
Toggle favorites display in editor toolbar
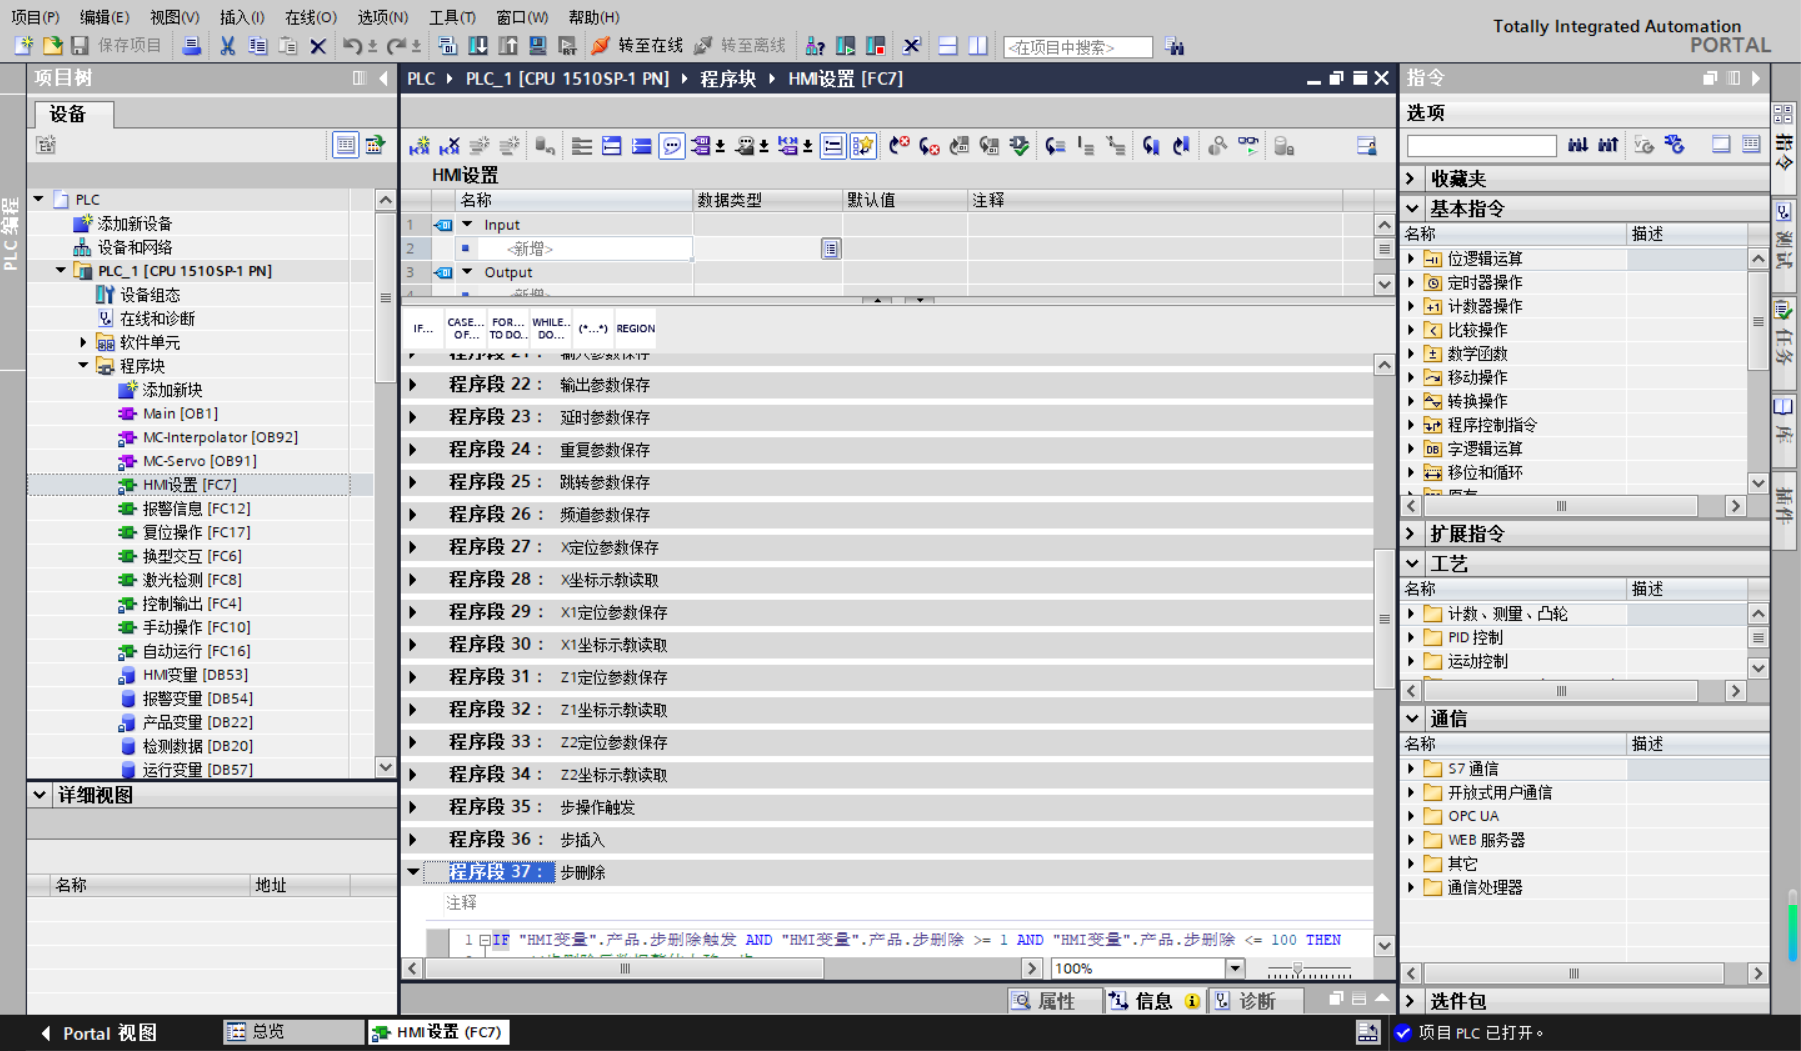coord(862,146)
